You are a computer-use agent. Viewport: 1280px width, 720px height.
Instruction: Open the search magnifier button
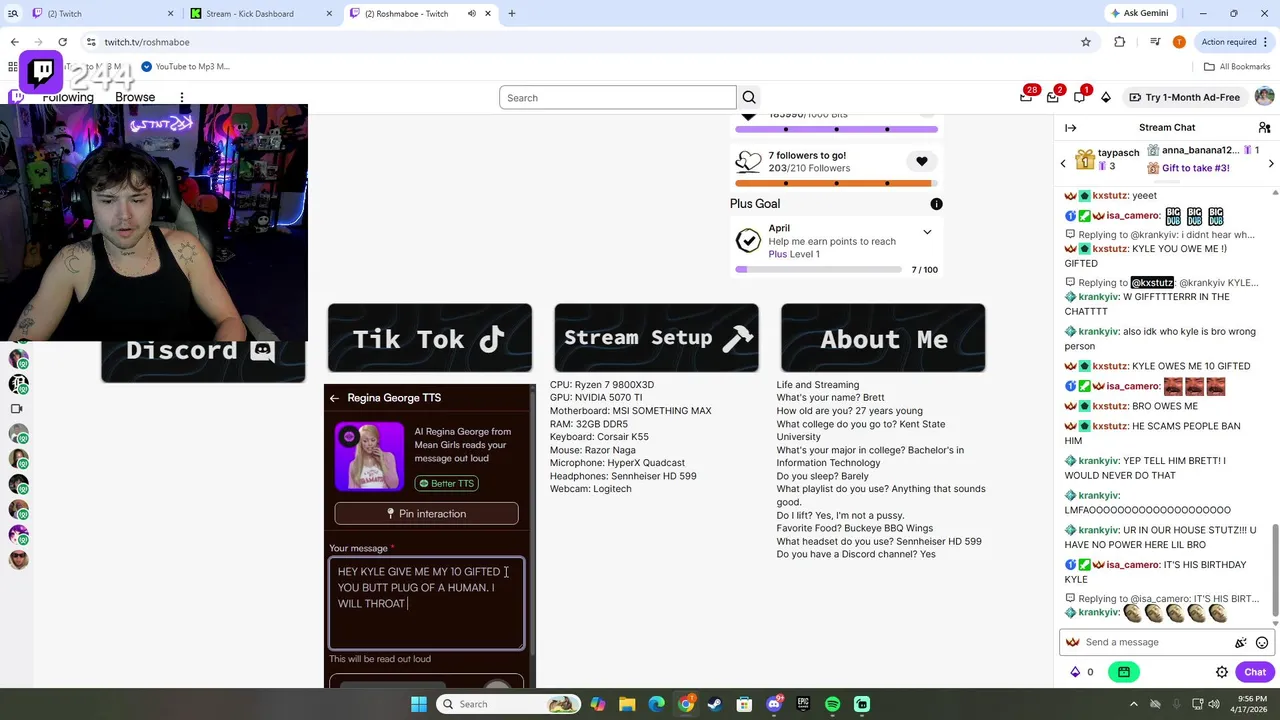click(x=749, y=98)
